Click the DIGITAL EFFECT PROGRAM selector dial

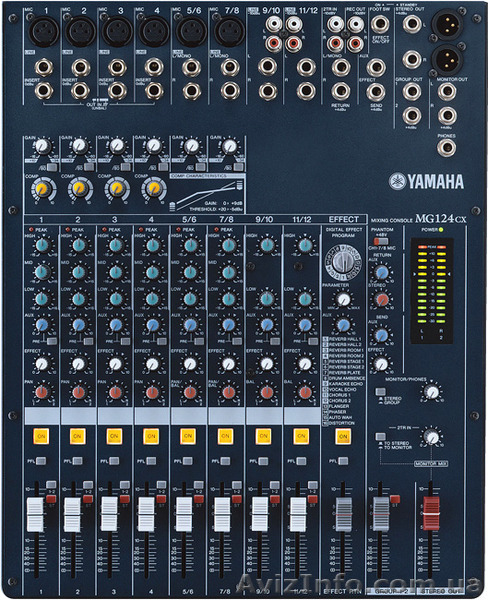click(x=343, y=262)
